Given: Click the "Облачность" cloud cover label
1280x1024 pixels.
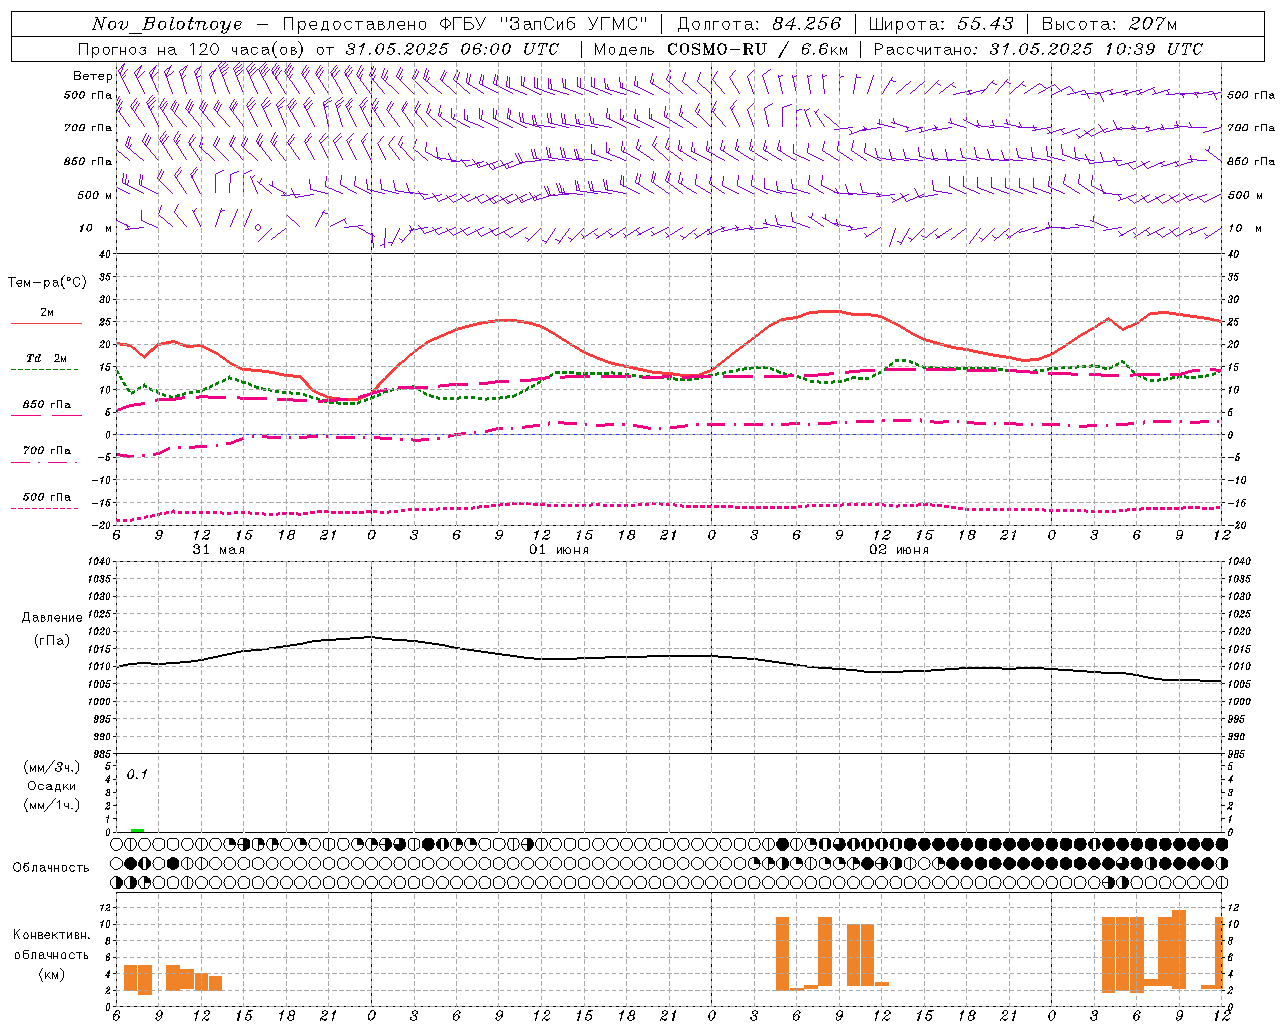Looking at the screenshot, I should click(51, 867).
